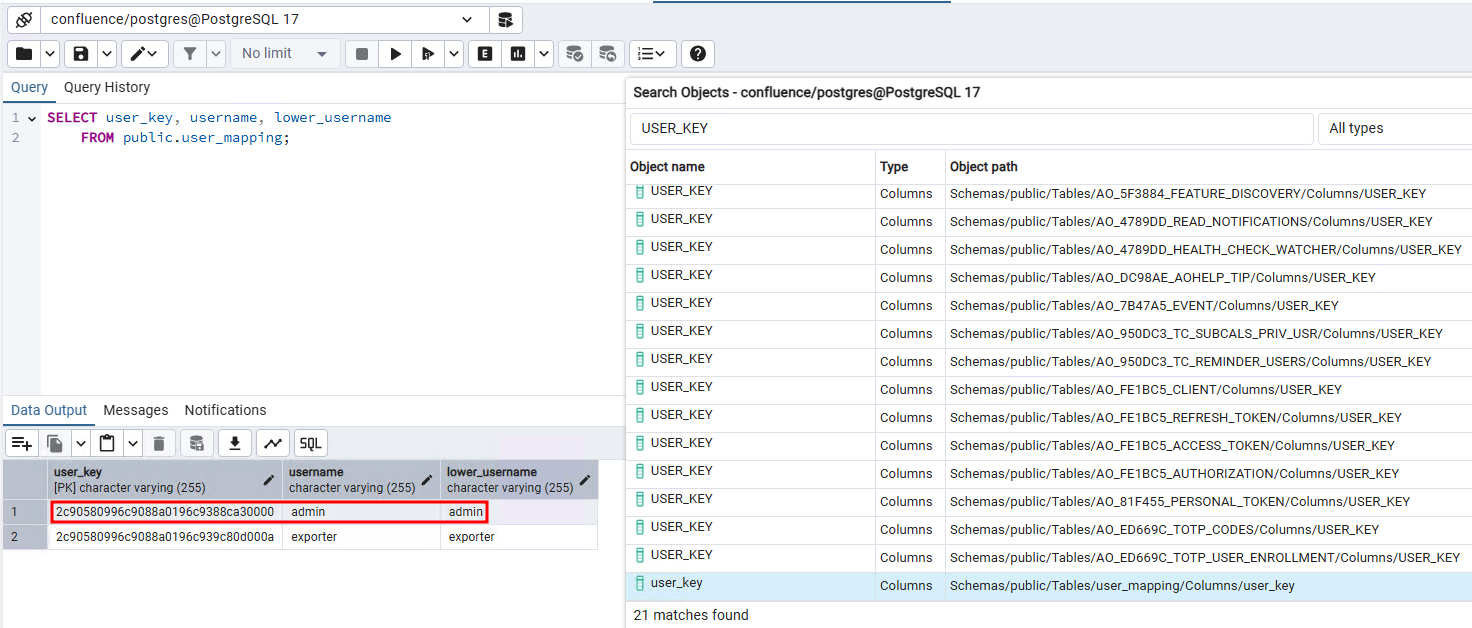Viewport: 1472px width, 628px height.
Task: Select the AO_81F455_PERSONAL_TOKEN result
Action: (x=1049, y=501)
